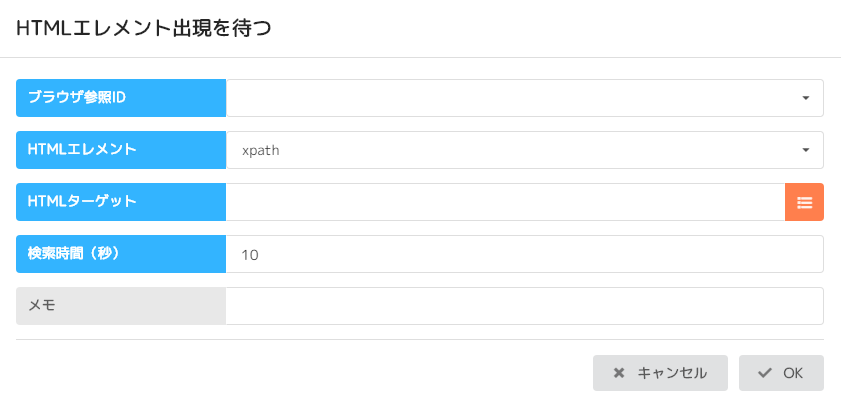Click the blue ブラウザ参照ID label

point(121,98)
